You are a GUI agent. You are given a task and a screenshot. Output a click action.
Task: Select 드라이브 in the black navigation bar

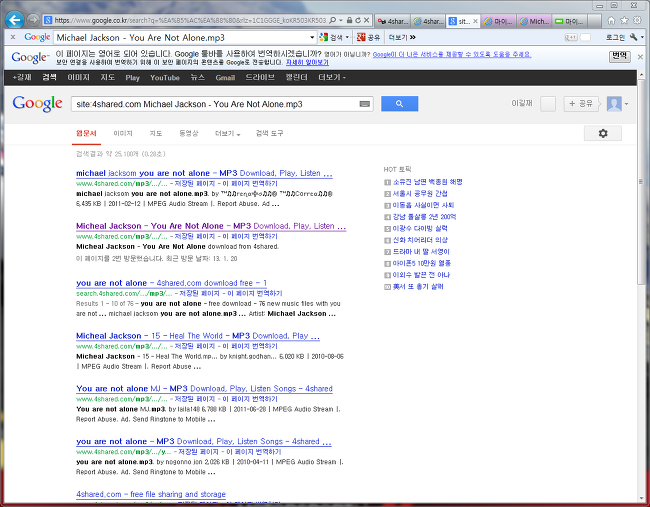tap(260, 78)
